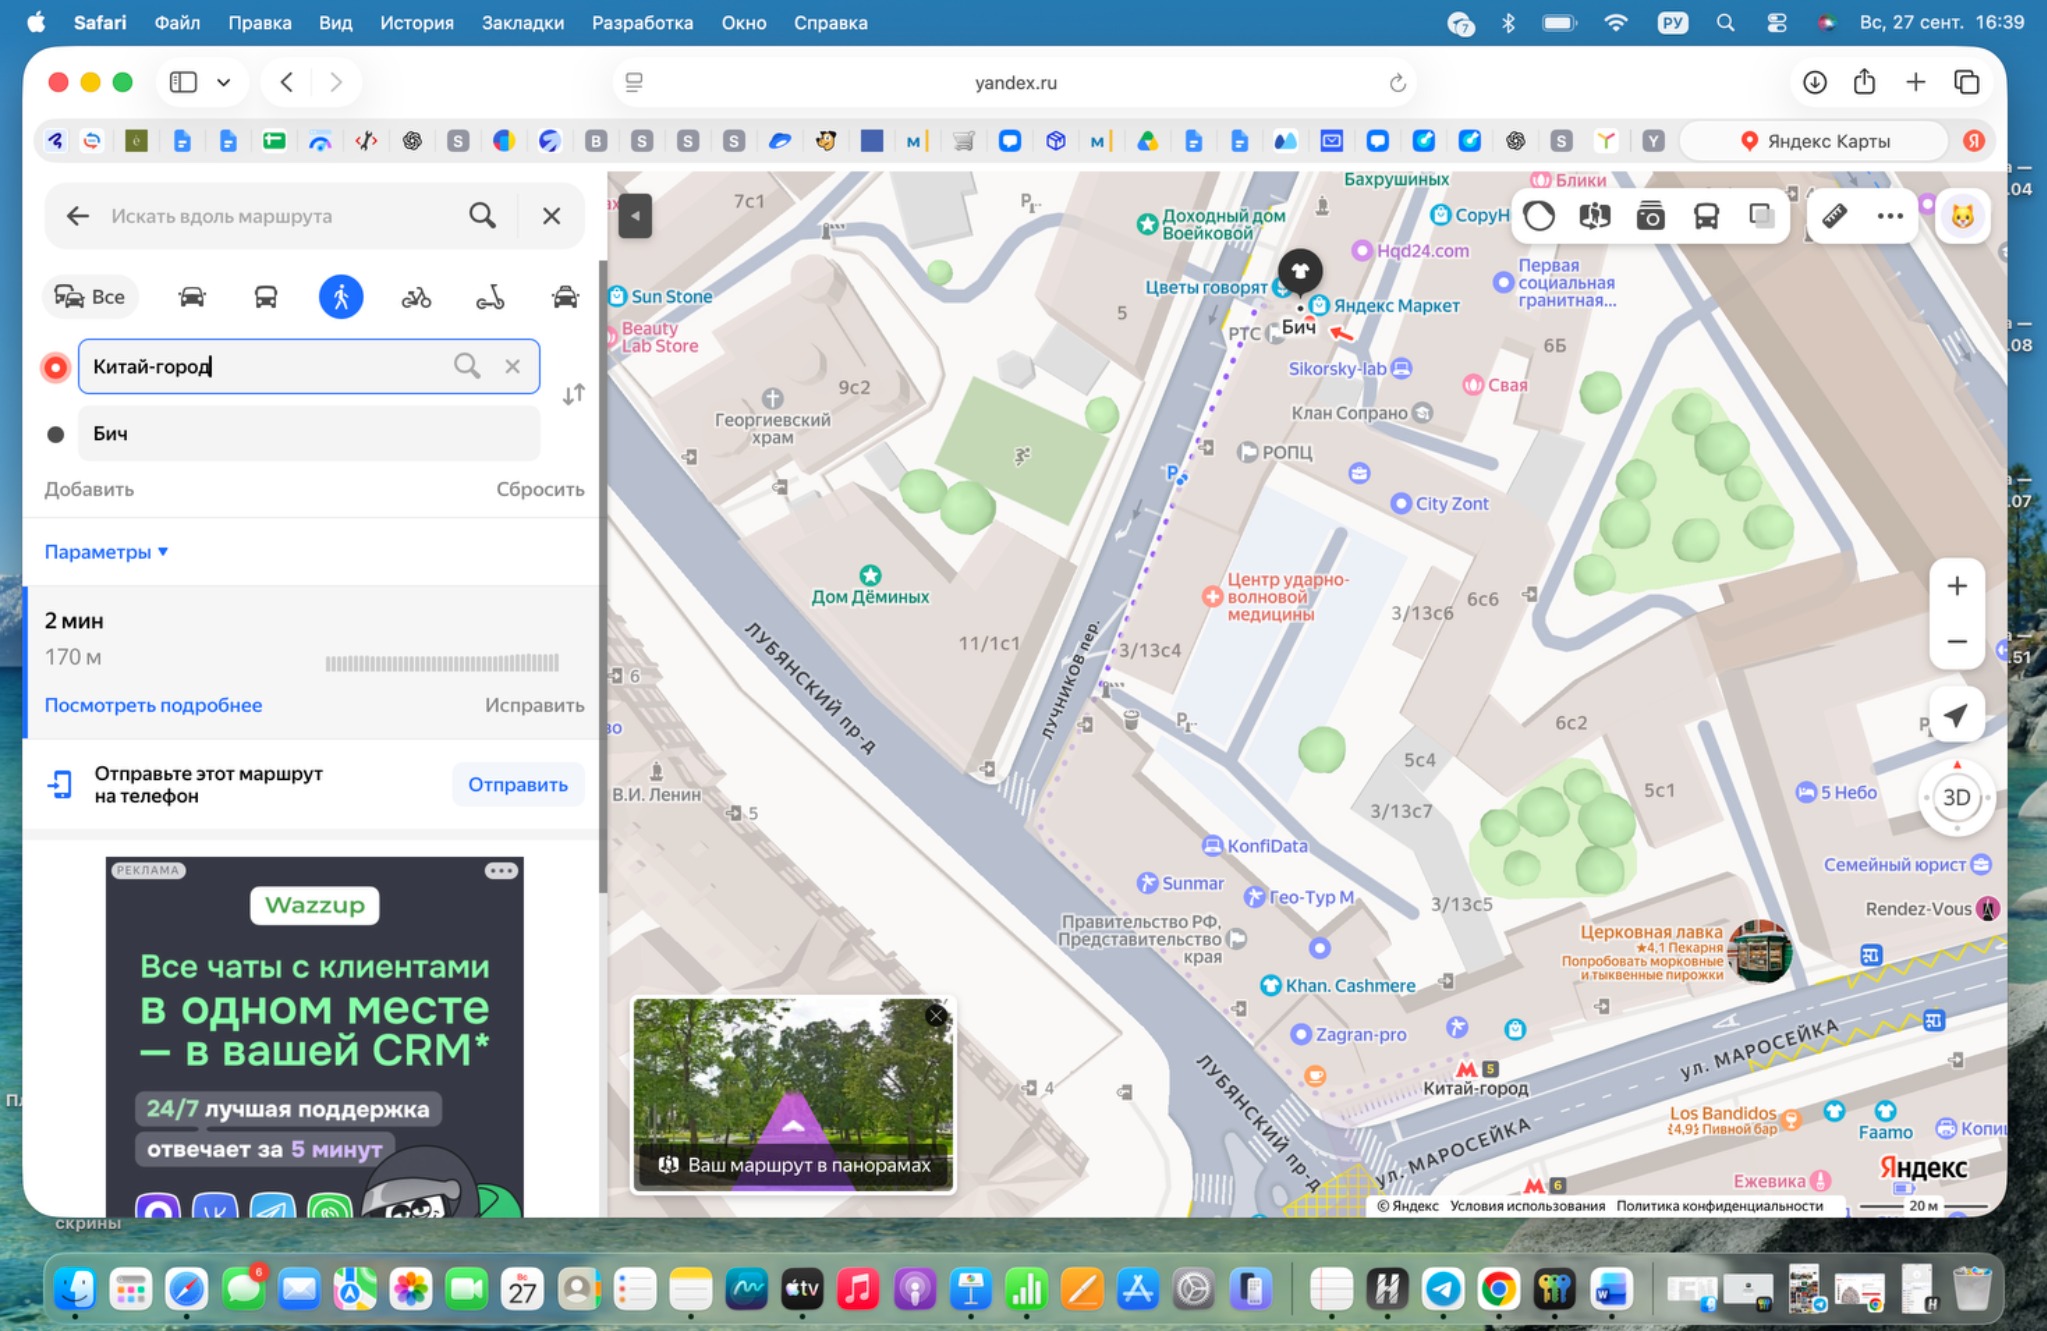2047x1331 pixels.
Task: Open the Файл menu
Action: click(177, 23)
